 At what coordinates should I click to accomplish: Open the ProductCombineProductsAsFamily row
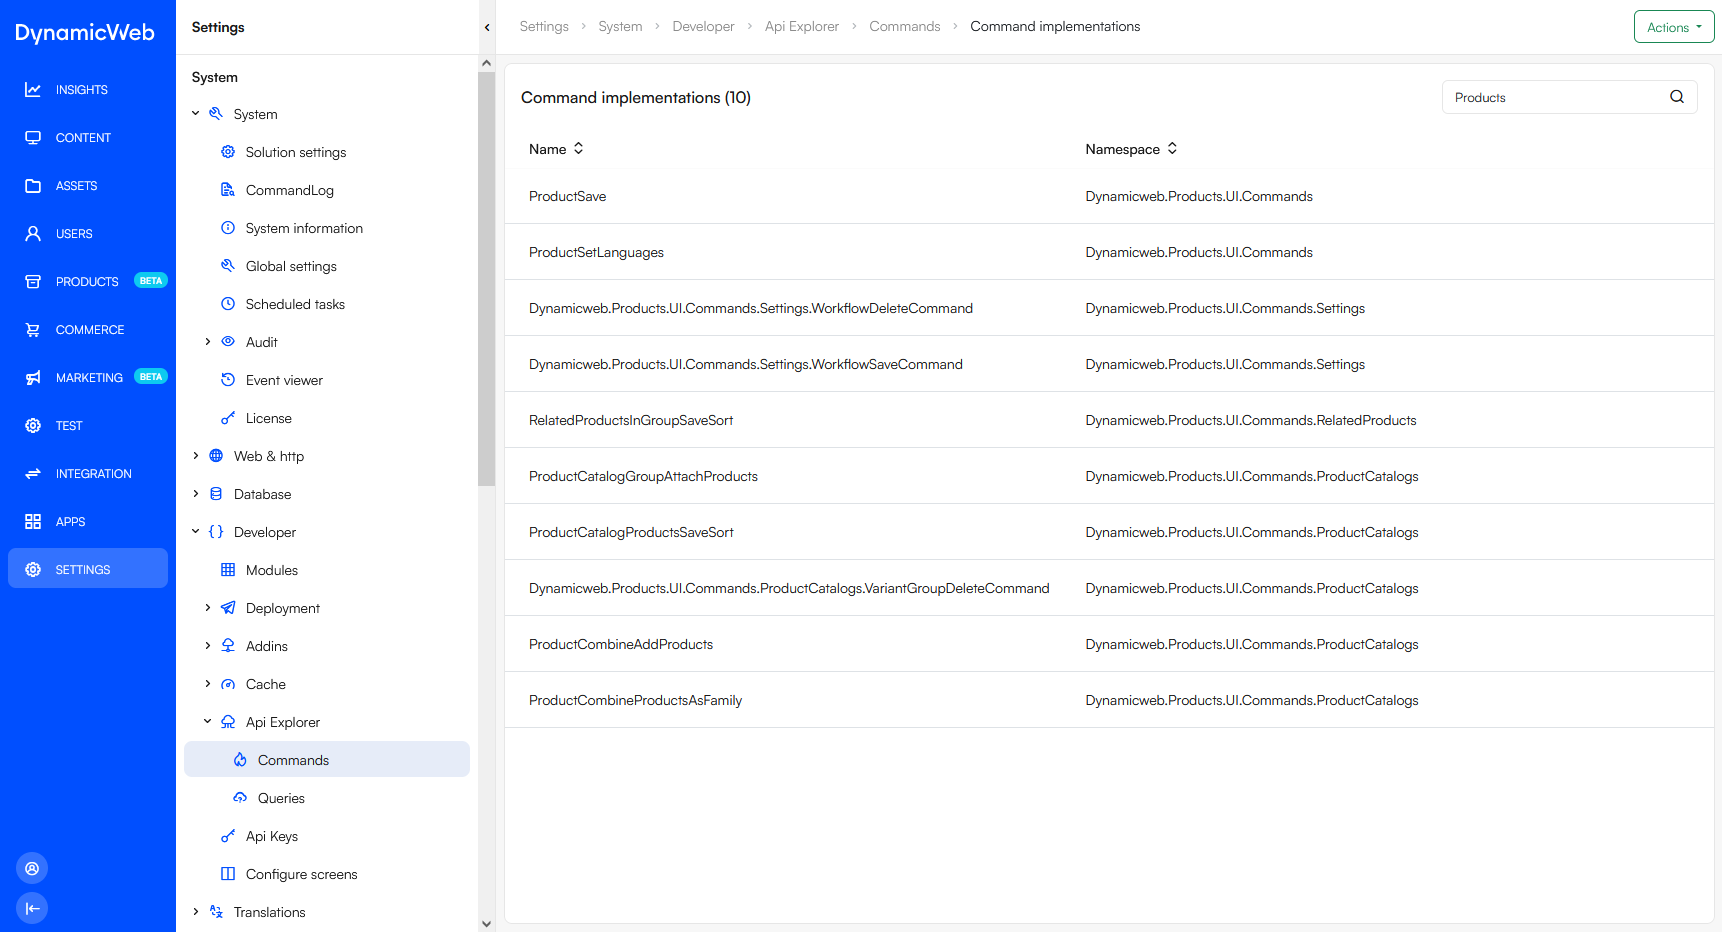click(x=1109, y=700)
